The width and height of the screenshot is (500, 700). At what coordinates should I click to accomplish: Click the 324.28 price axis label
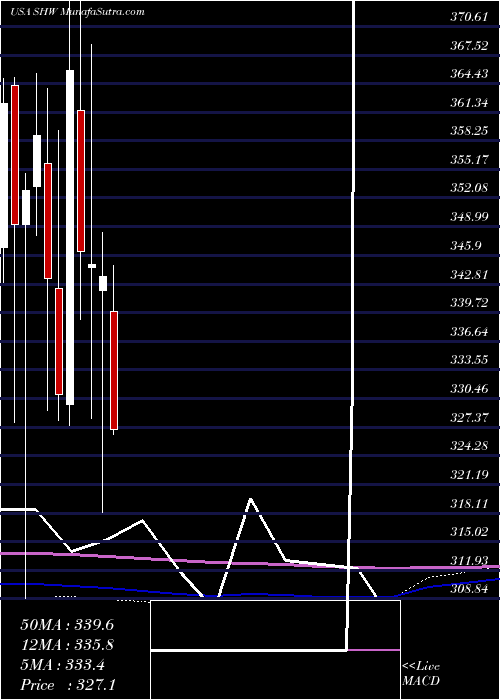(470, 446)
